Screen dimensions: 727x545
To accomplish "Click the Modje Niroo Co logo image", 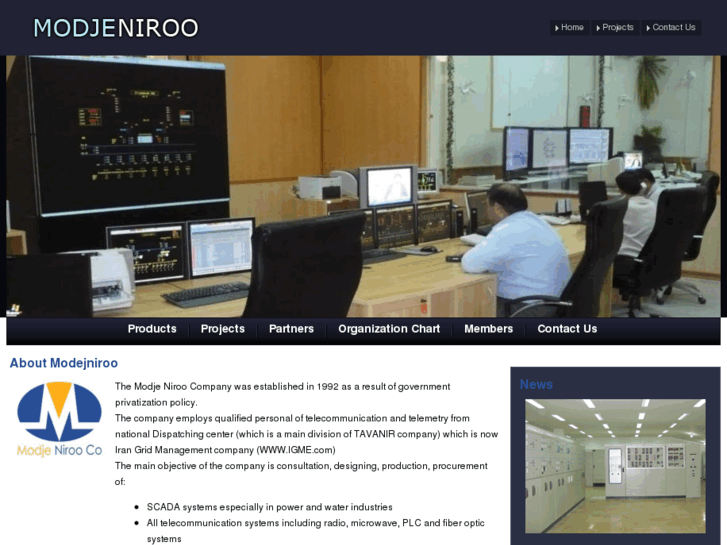I will pos(59,419).
